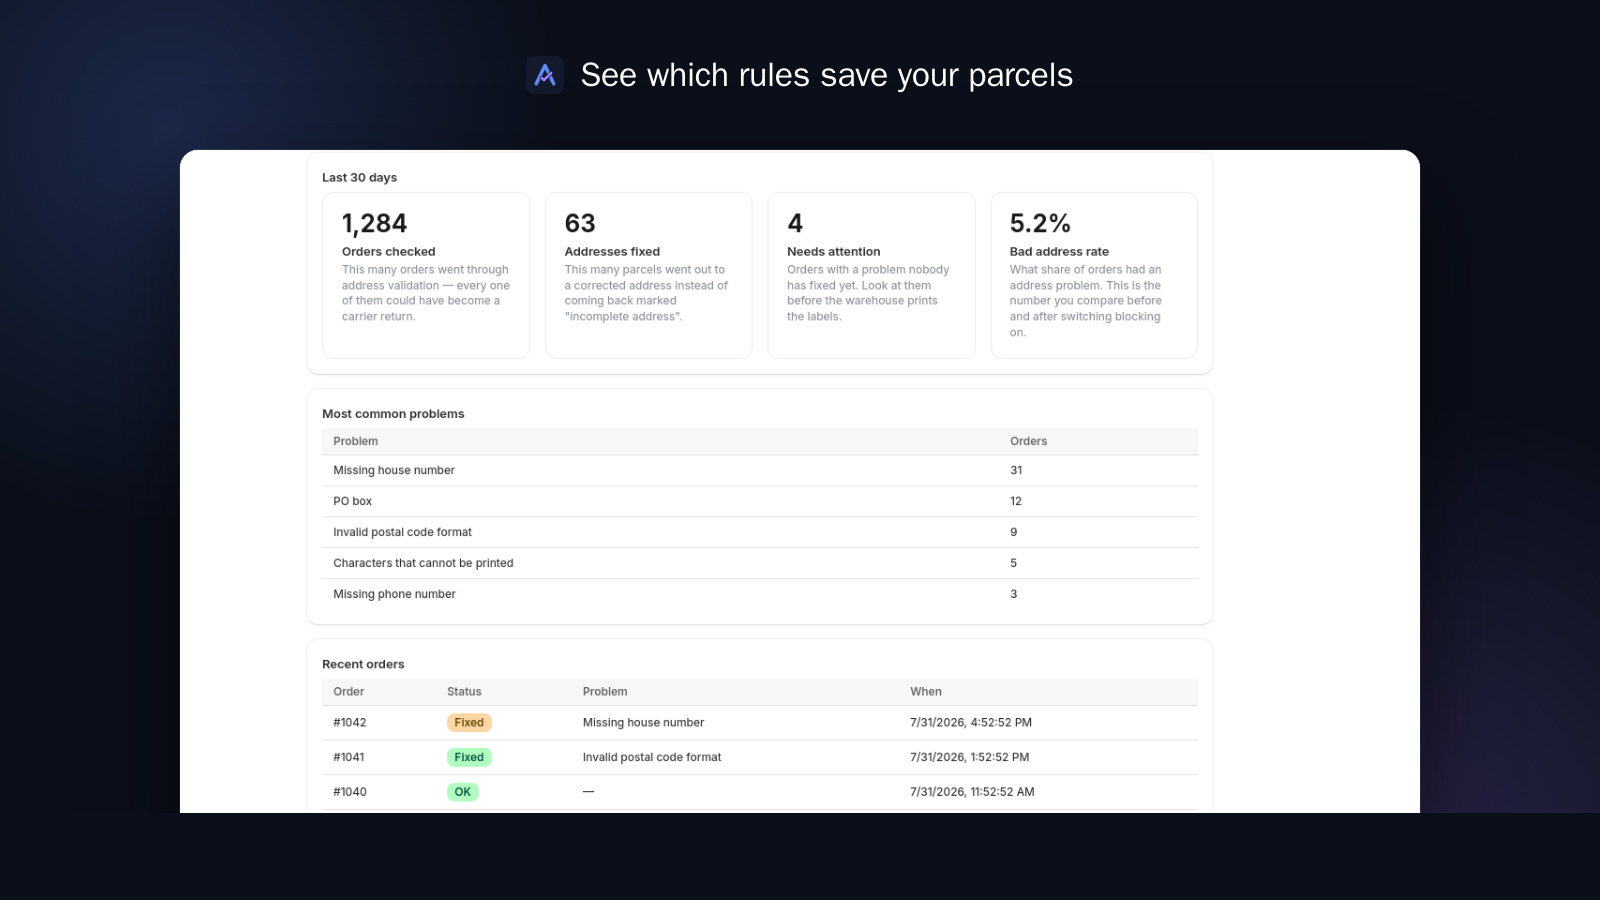
Task: Click the Problem column header in common problems
Action: 356,441
